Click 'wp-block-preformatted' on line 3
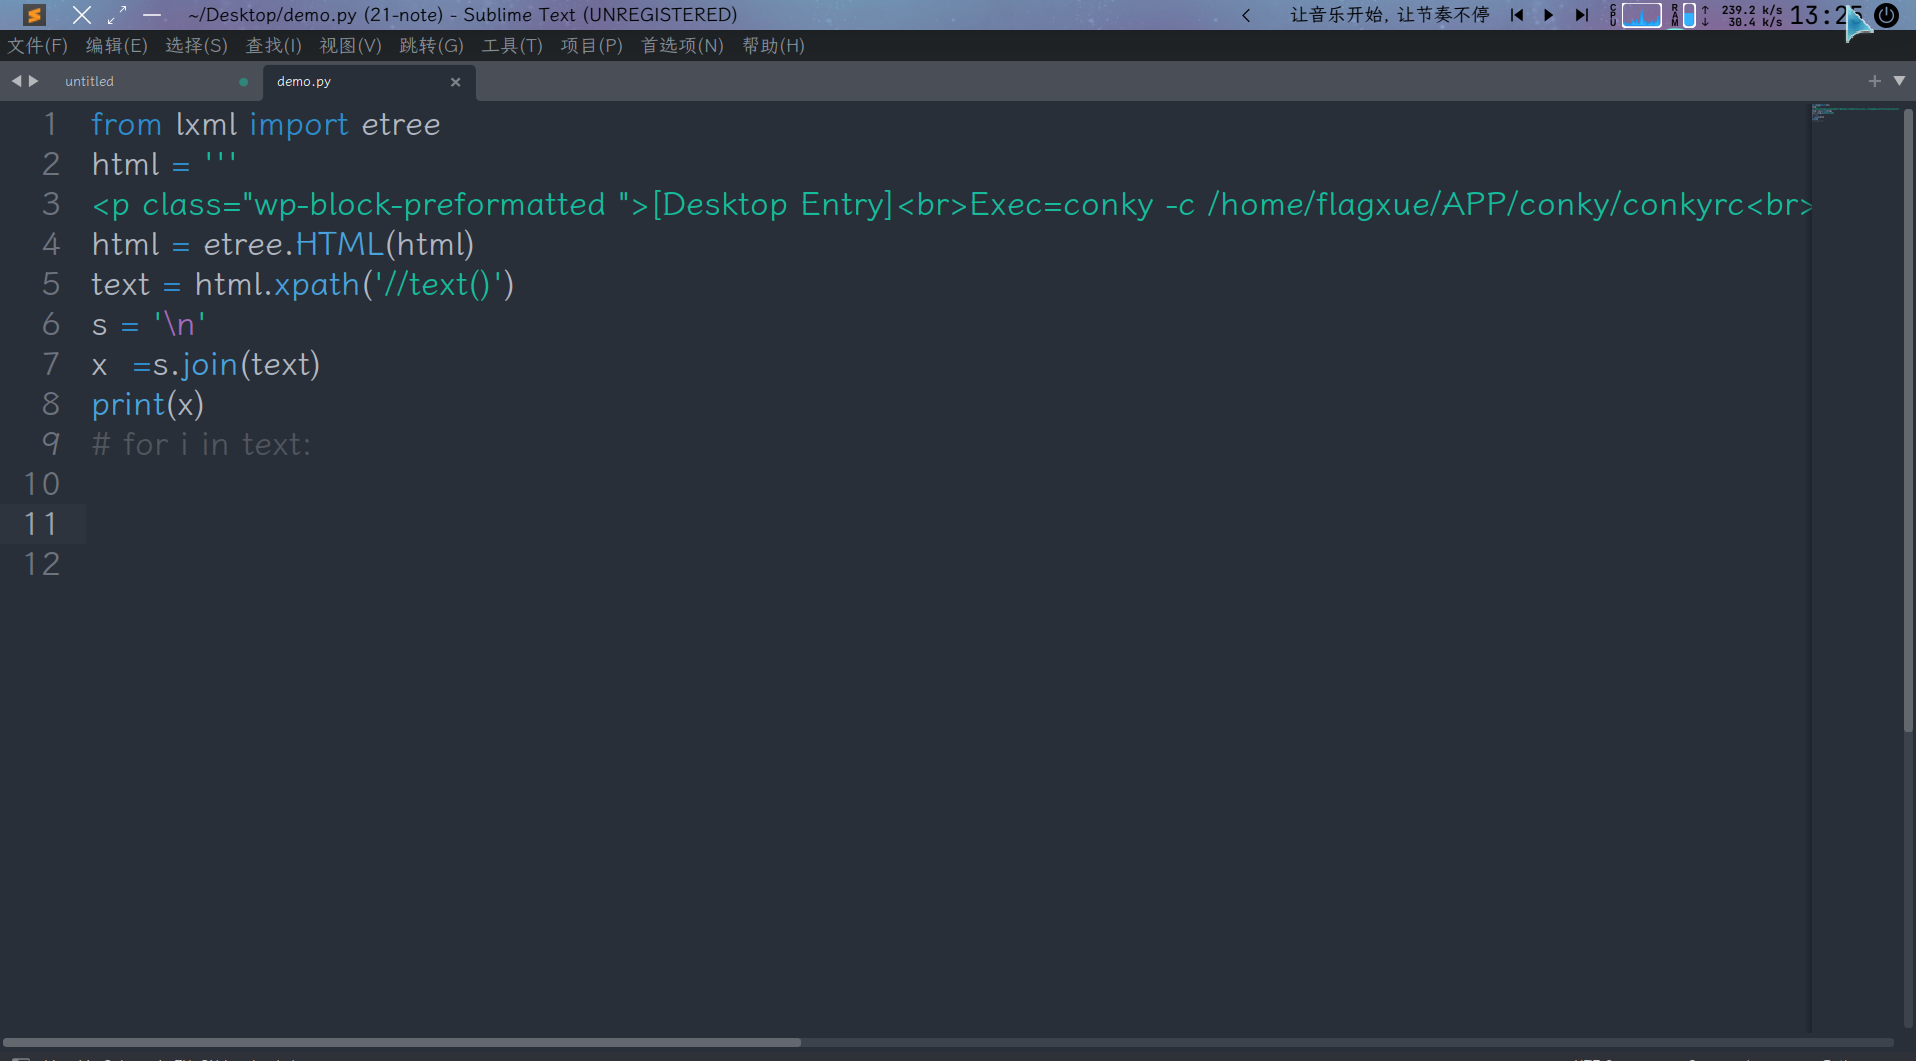Image resolution: width=1916 pixels, height=1061 pixels. (430, 204)
